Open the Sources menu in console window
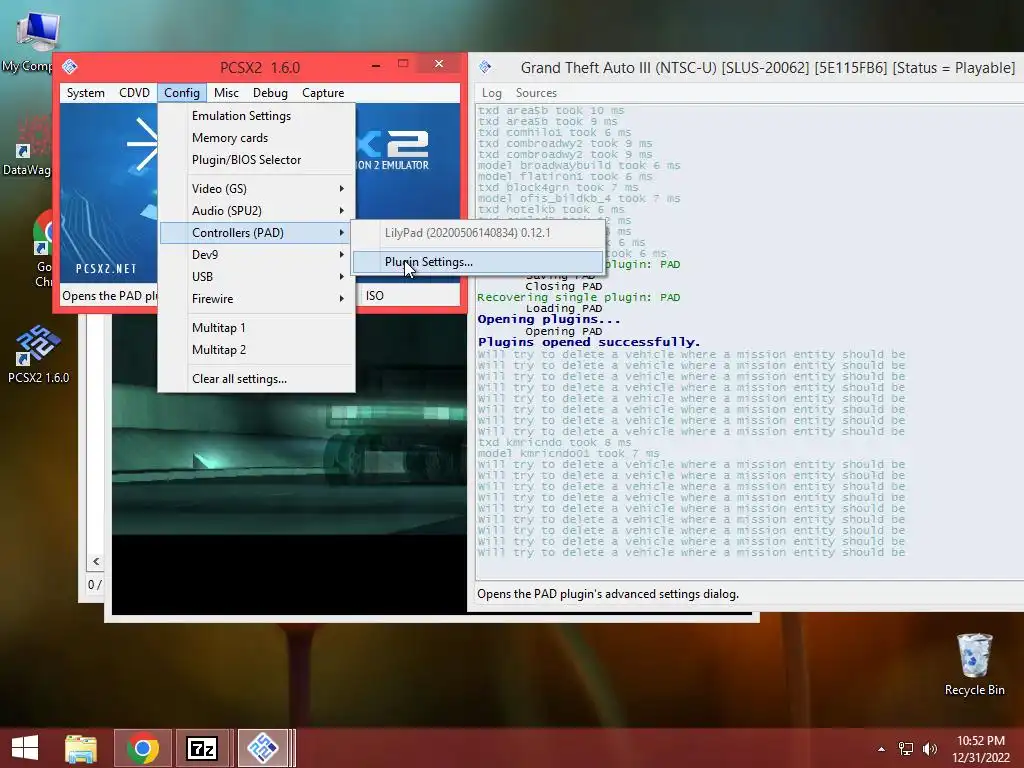The width and height of the screenshot is (1024, 768). coord(536,93)
